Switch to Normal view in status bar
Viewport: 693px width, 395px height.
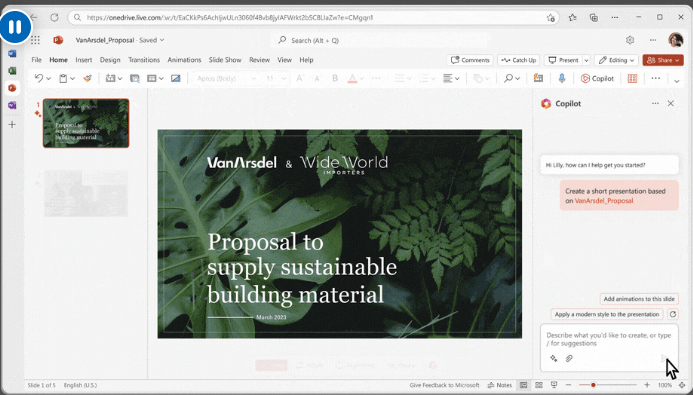(524, 385)
